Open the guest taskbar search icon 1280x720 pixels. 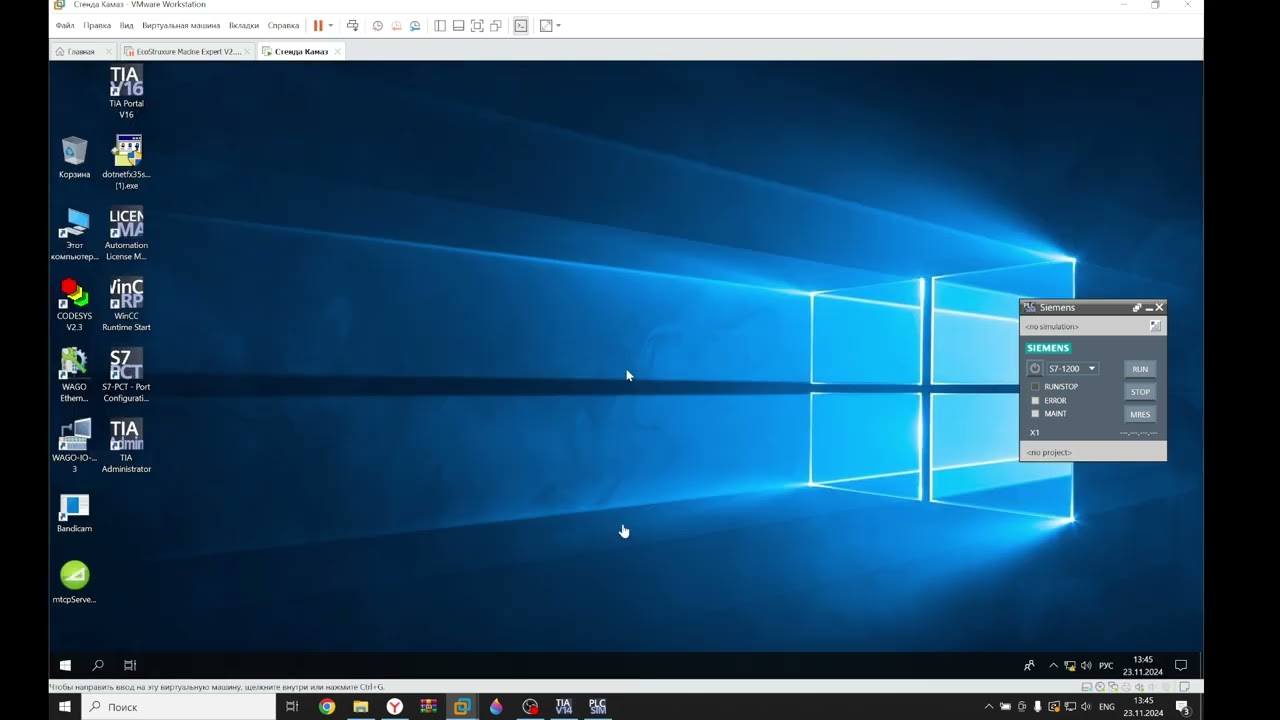[x=98, y=665]
